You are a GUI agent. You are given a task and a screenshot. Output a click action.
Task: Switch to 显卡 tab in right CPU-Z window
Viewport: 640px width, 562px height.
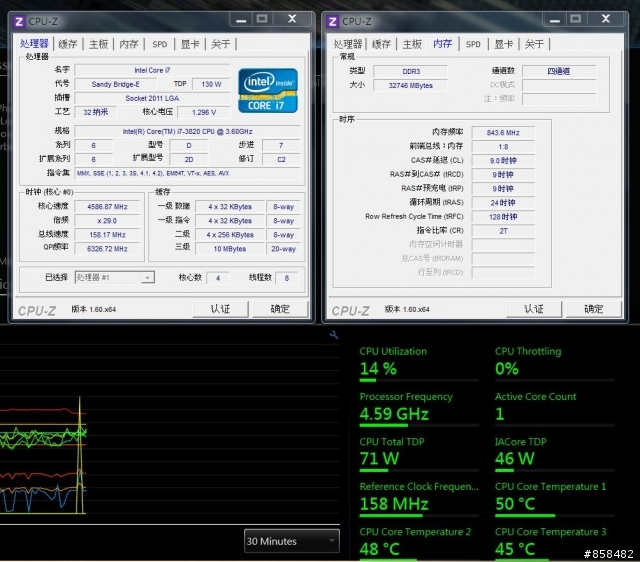pos(504,44)
